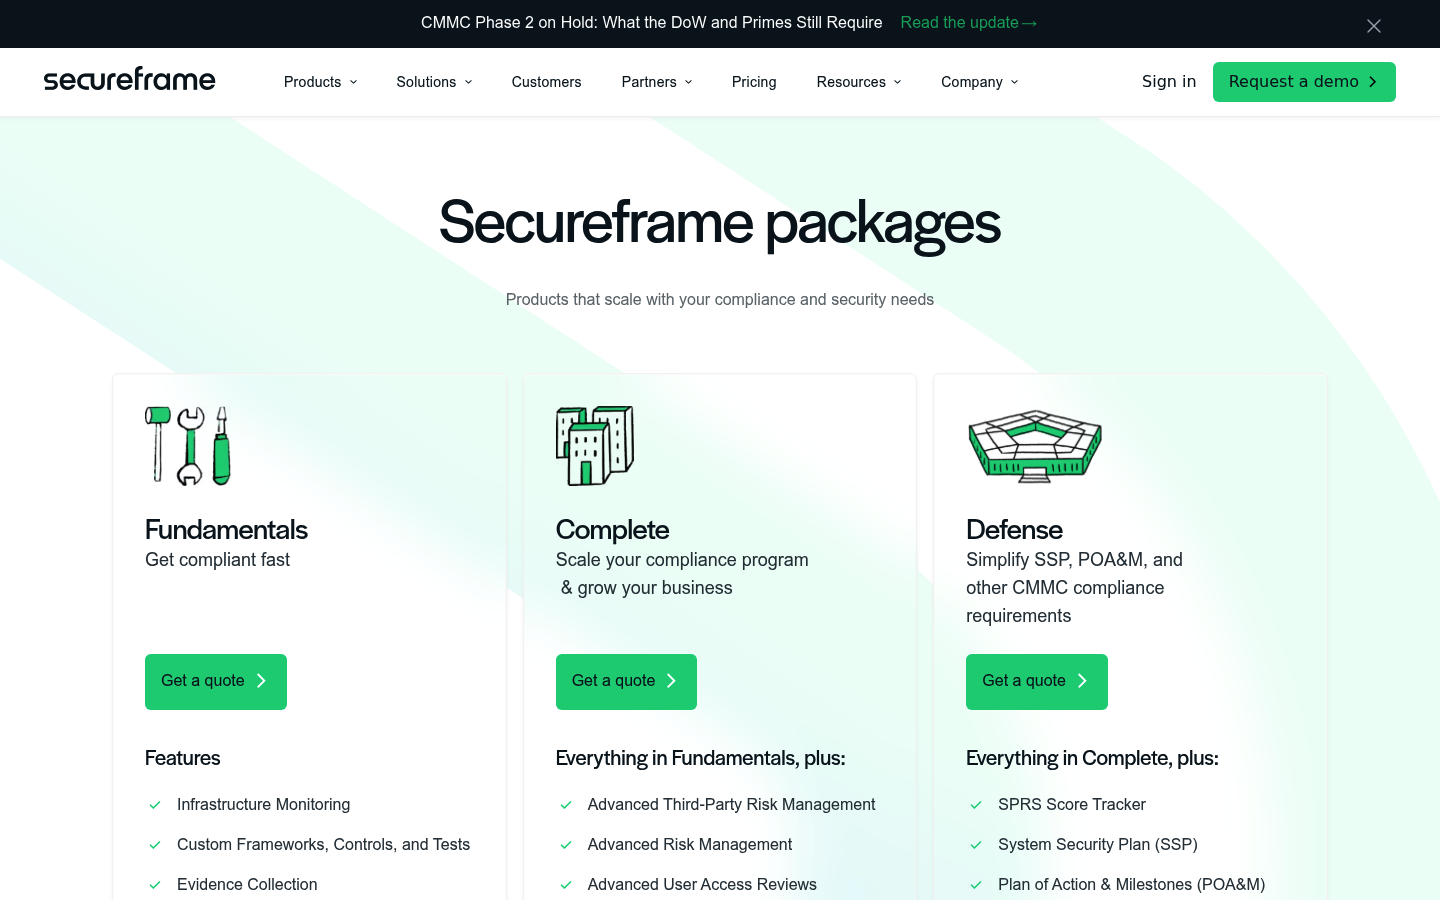Click the CMMC Phase 2 banner headline

click(651, 22)
